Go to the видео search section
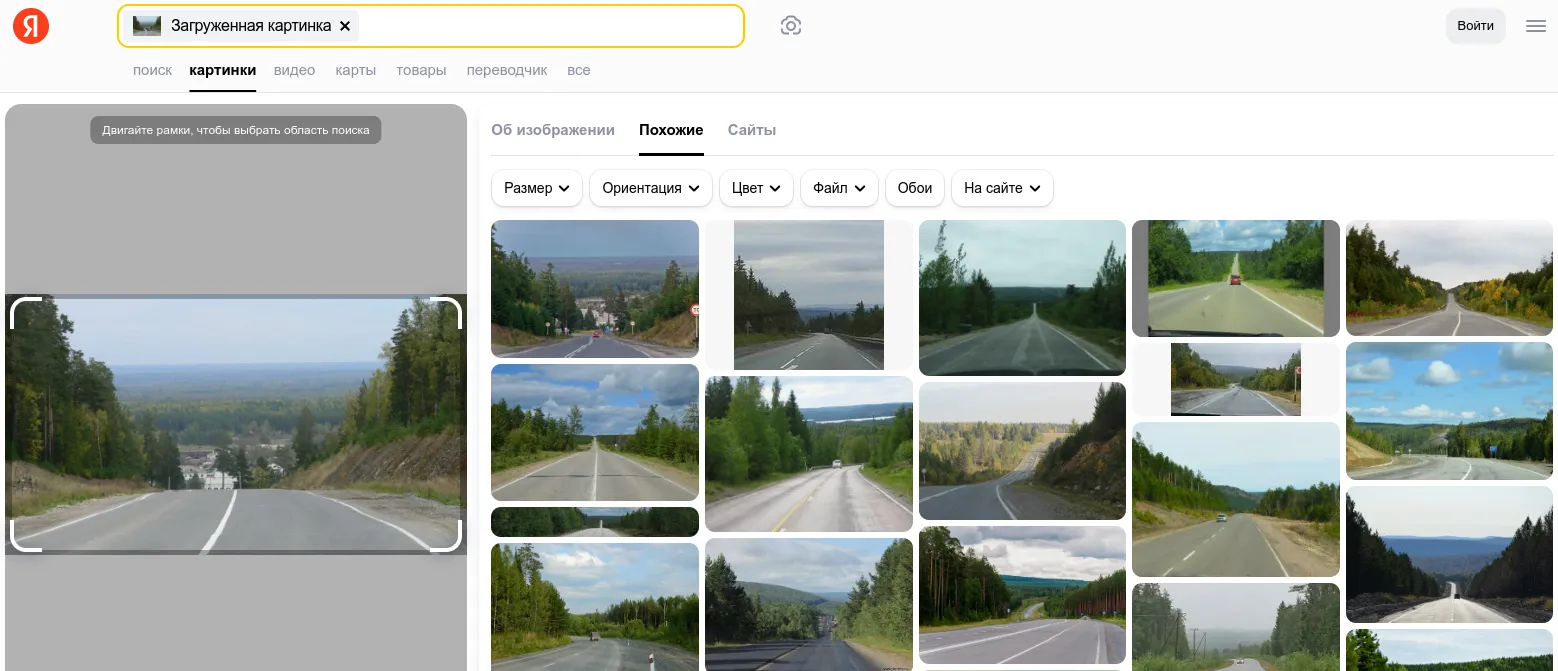Viewport: 1558px width, 671px height. (294, 70)
